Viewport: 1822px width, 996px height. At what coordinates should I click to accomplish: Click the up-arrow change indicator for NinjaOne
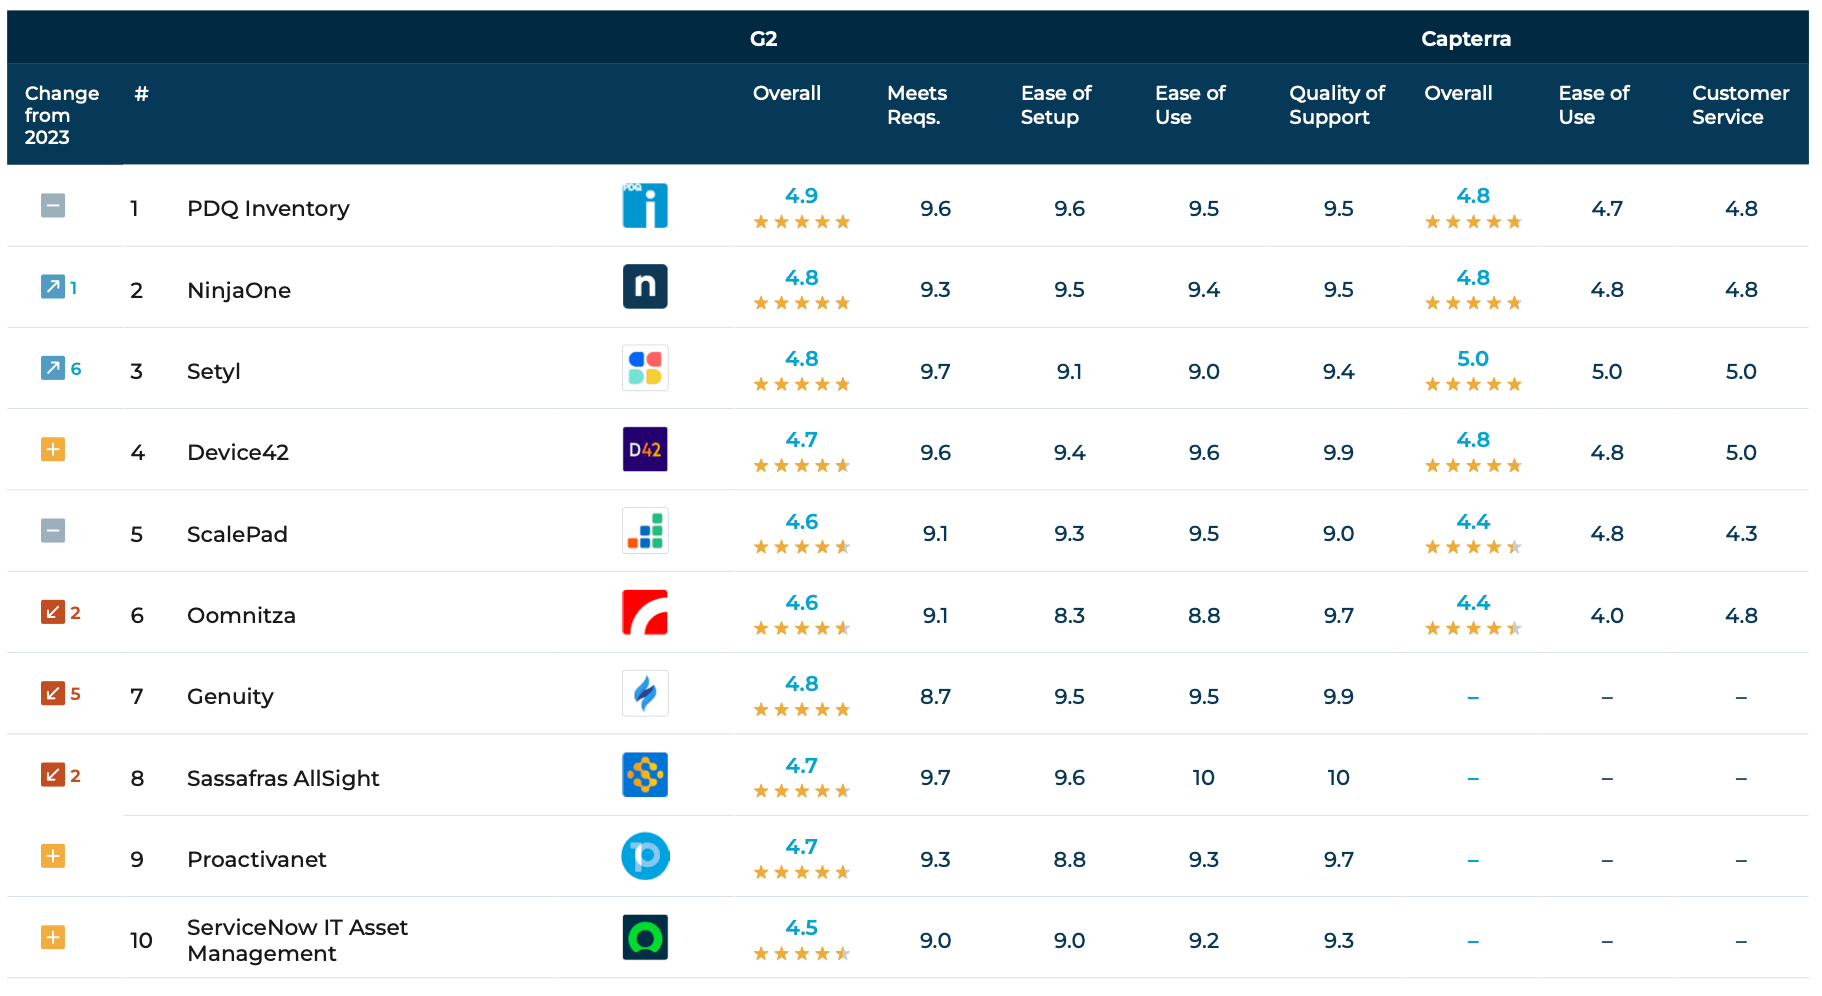coord(53,287)
